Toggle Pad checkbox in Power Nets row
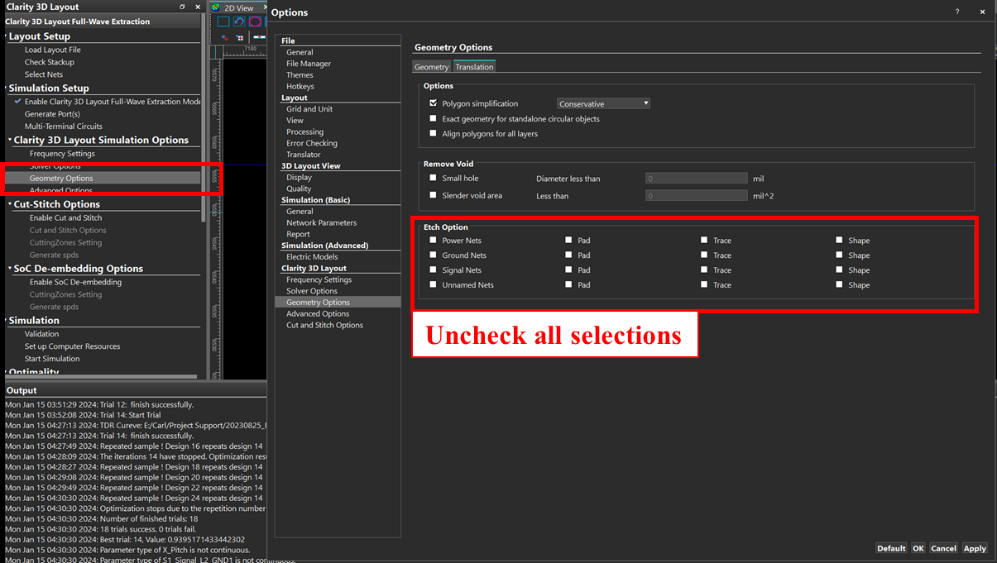The height and width of the screenshot is (563, 997). pos(568,240)
